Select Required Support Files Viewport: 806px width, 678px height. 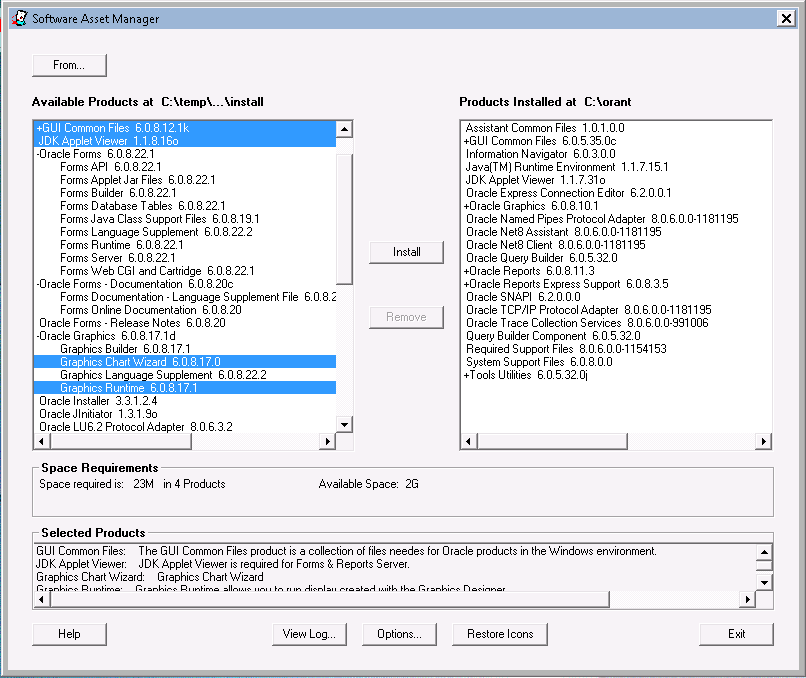coord(566,349)
